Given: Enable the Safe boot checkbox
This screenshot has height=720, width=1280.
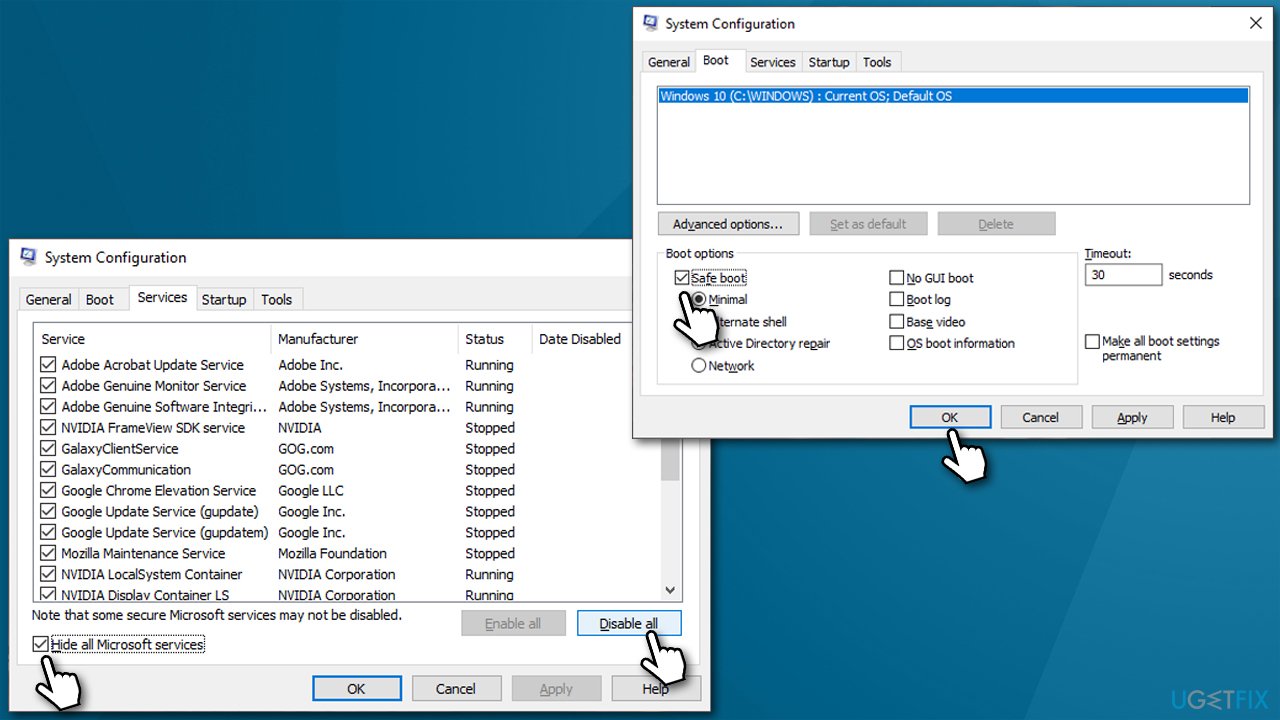Looking at the screenshot, I should [x=681, y=277].
